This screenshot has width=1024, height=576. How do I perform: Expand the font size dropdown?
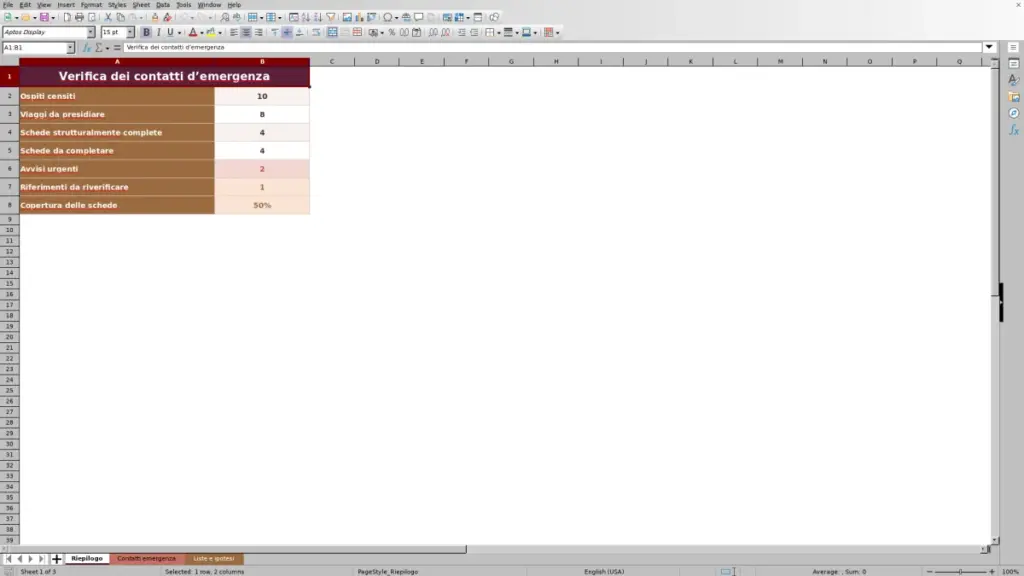click(x=131, y=32)
